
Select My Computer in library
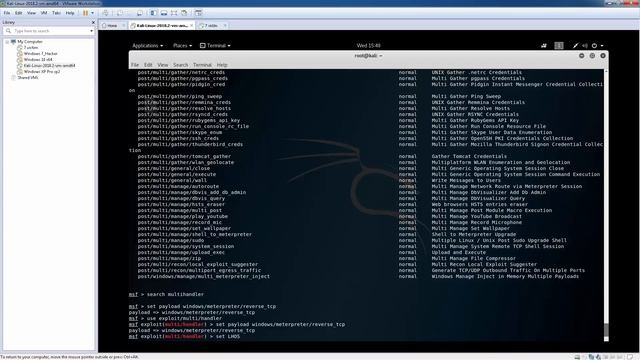click(x=30, y=42)
